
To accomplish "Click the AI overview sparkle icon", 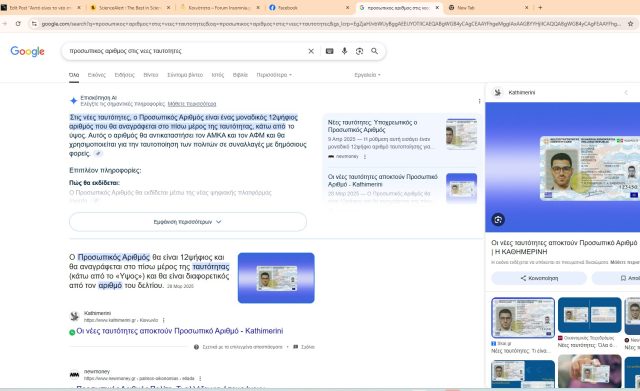I will [x=73, y=100].
